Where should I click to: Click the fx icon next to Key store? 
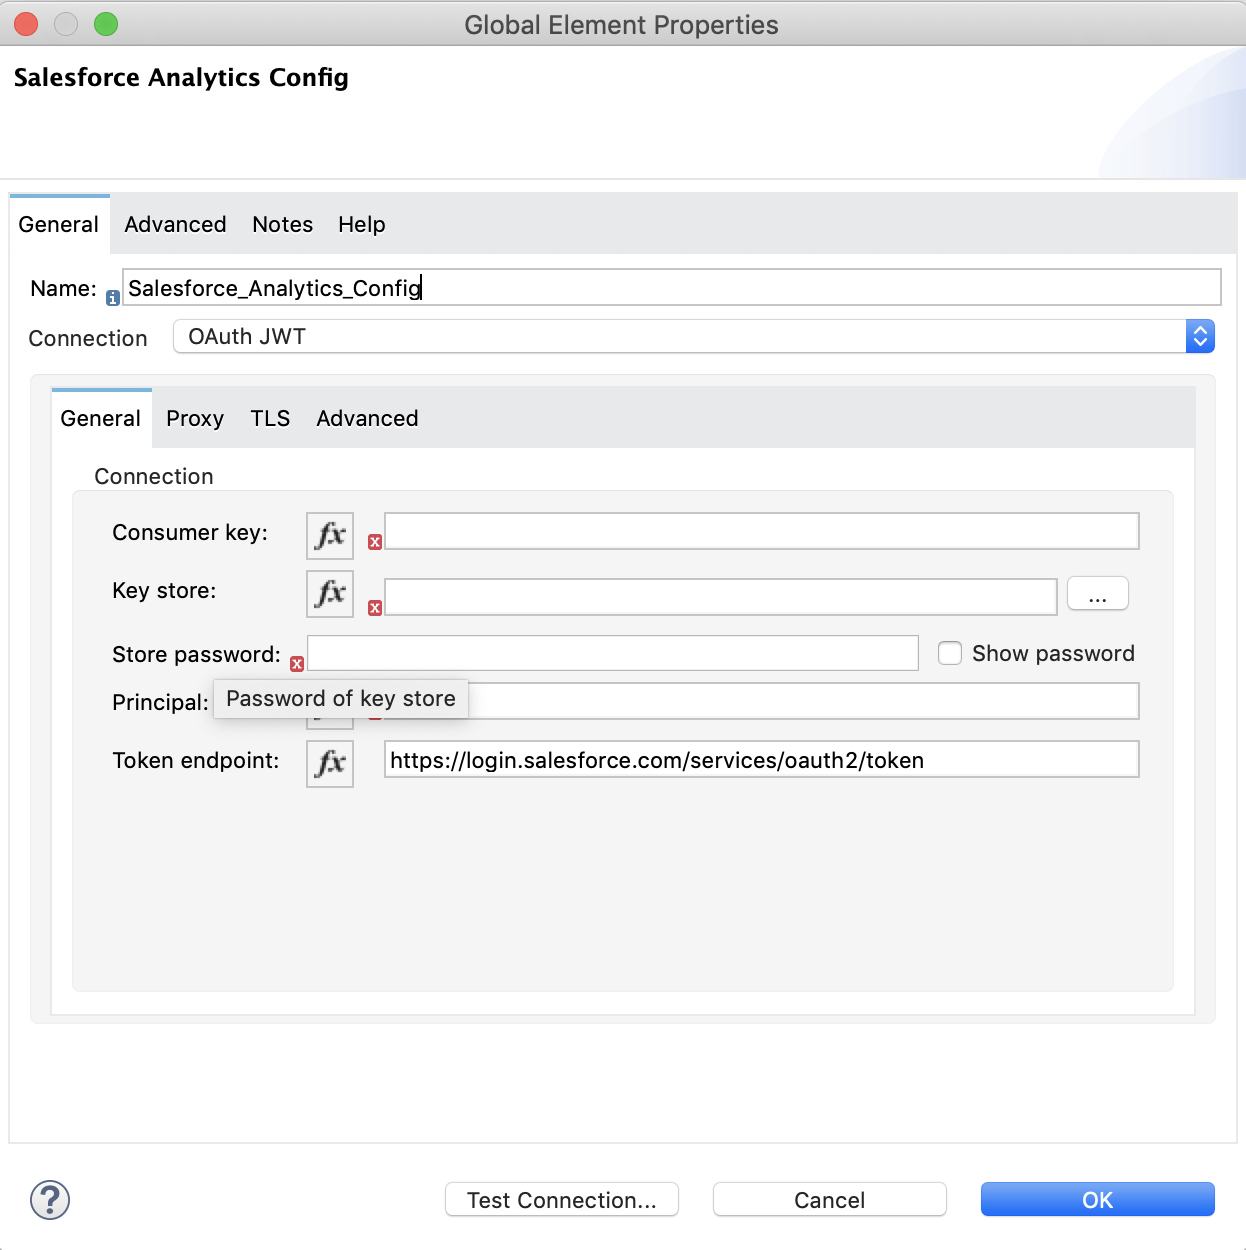329,593
